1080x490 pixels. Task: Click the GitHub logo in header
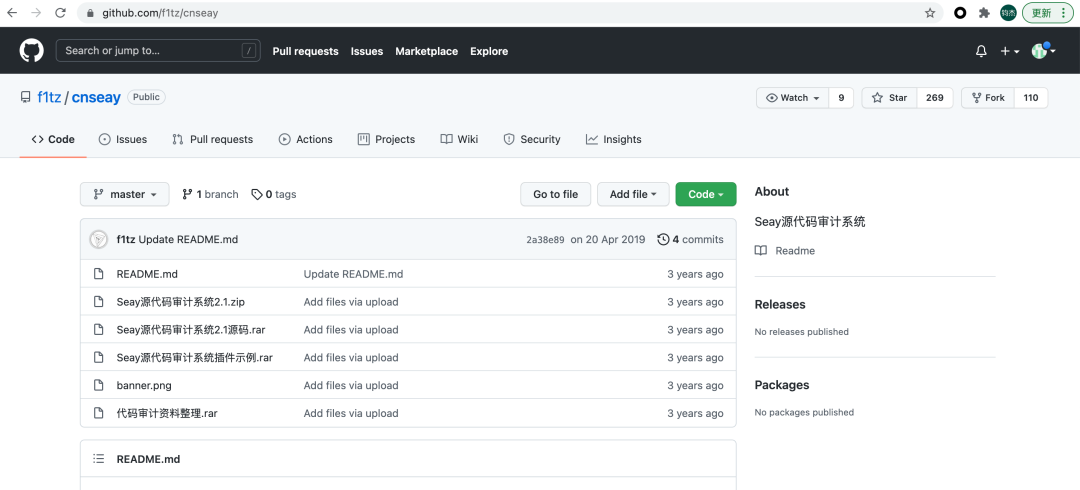point(32,51)
